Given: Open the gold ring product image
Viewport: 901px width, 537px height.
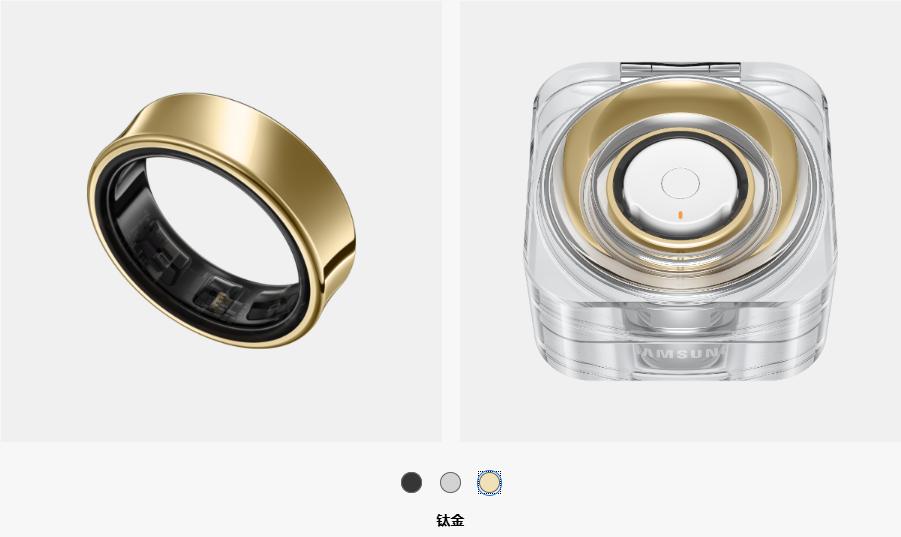Looking at the screenshot, I should point(221,221).
